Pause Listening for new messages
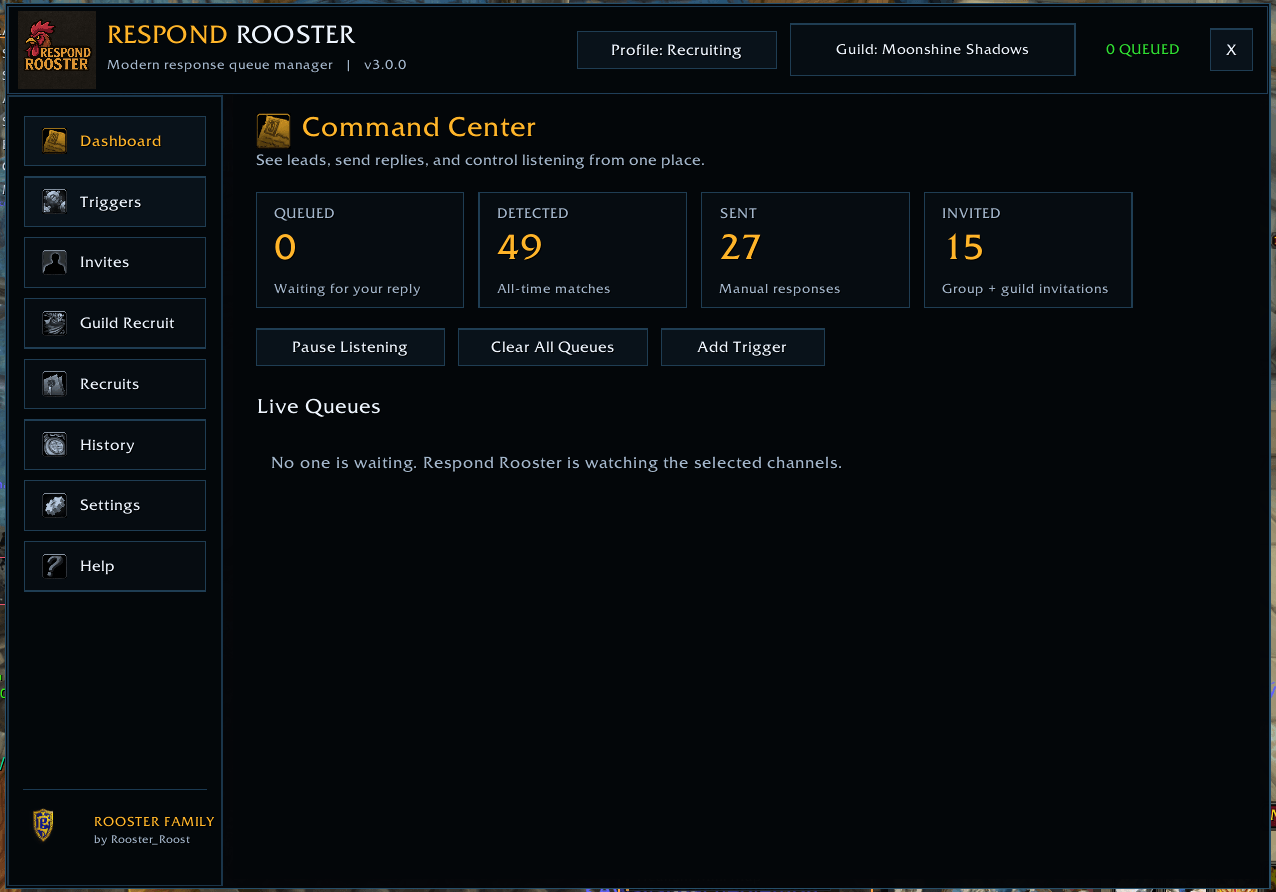Viewport: 1276px width, 892px height. coord(350,347)
